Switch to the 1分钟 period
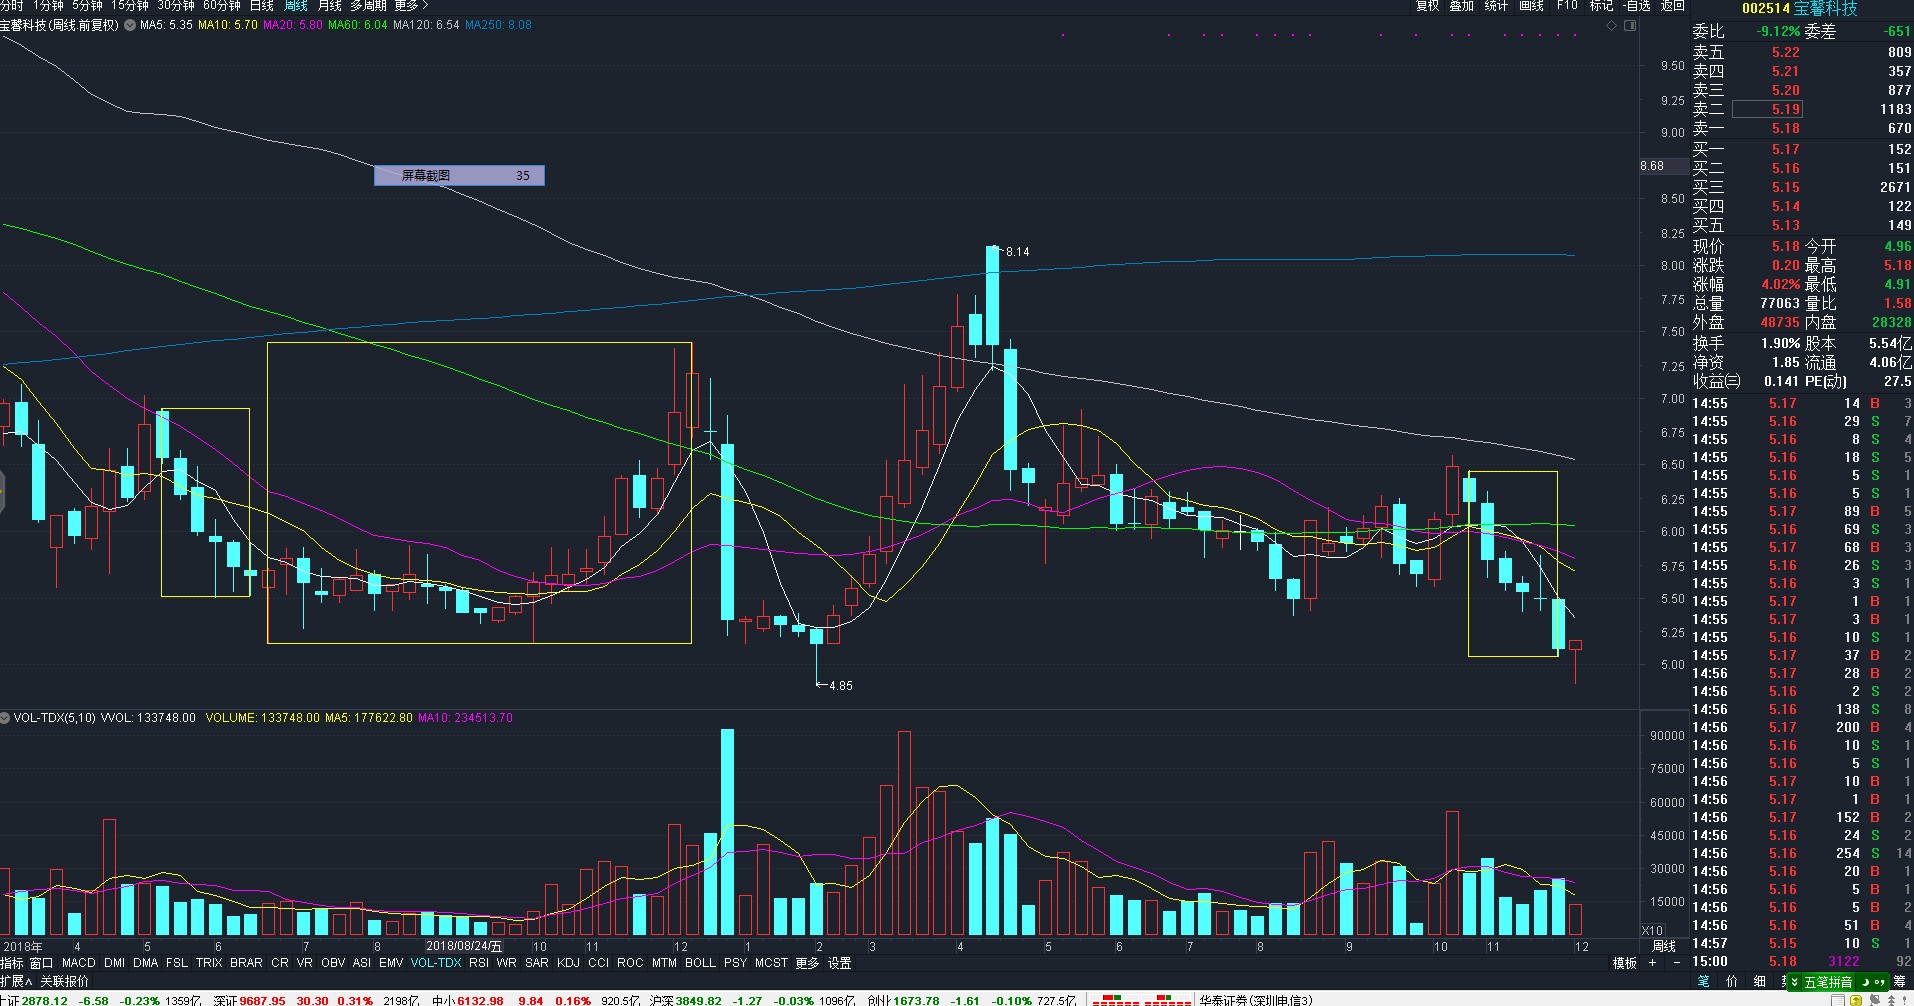Image resolution: width=1914 pixels, height=1006 pixels. (48, 6)
